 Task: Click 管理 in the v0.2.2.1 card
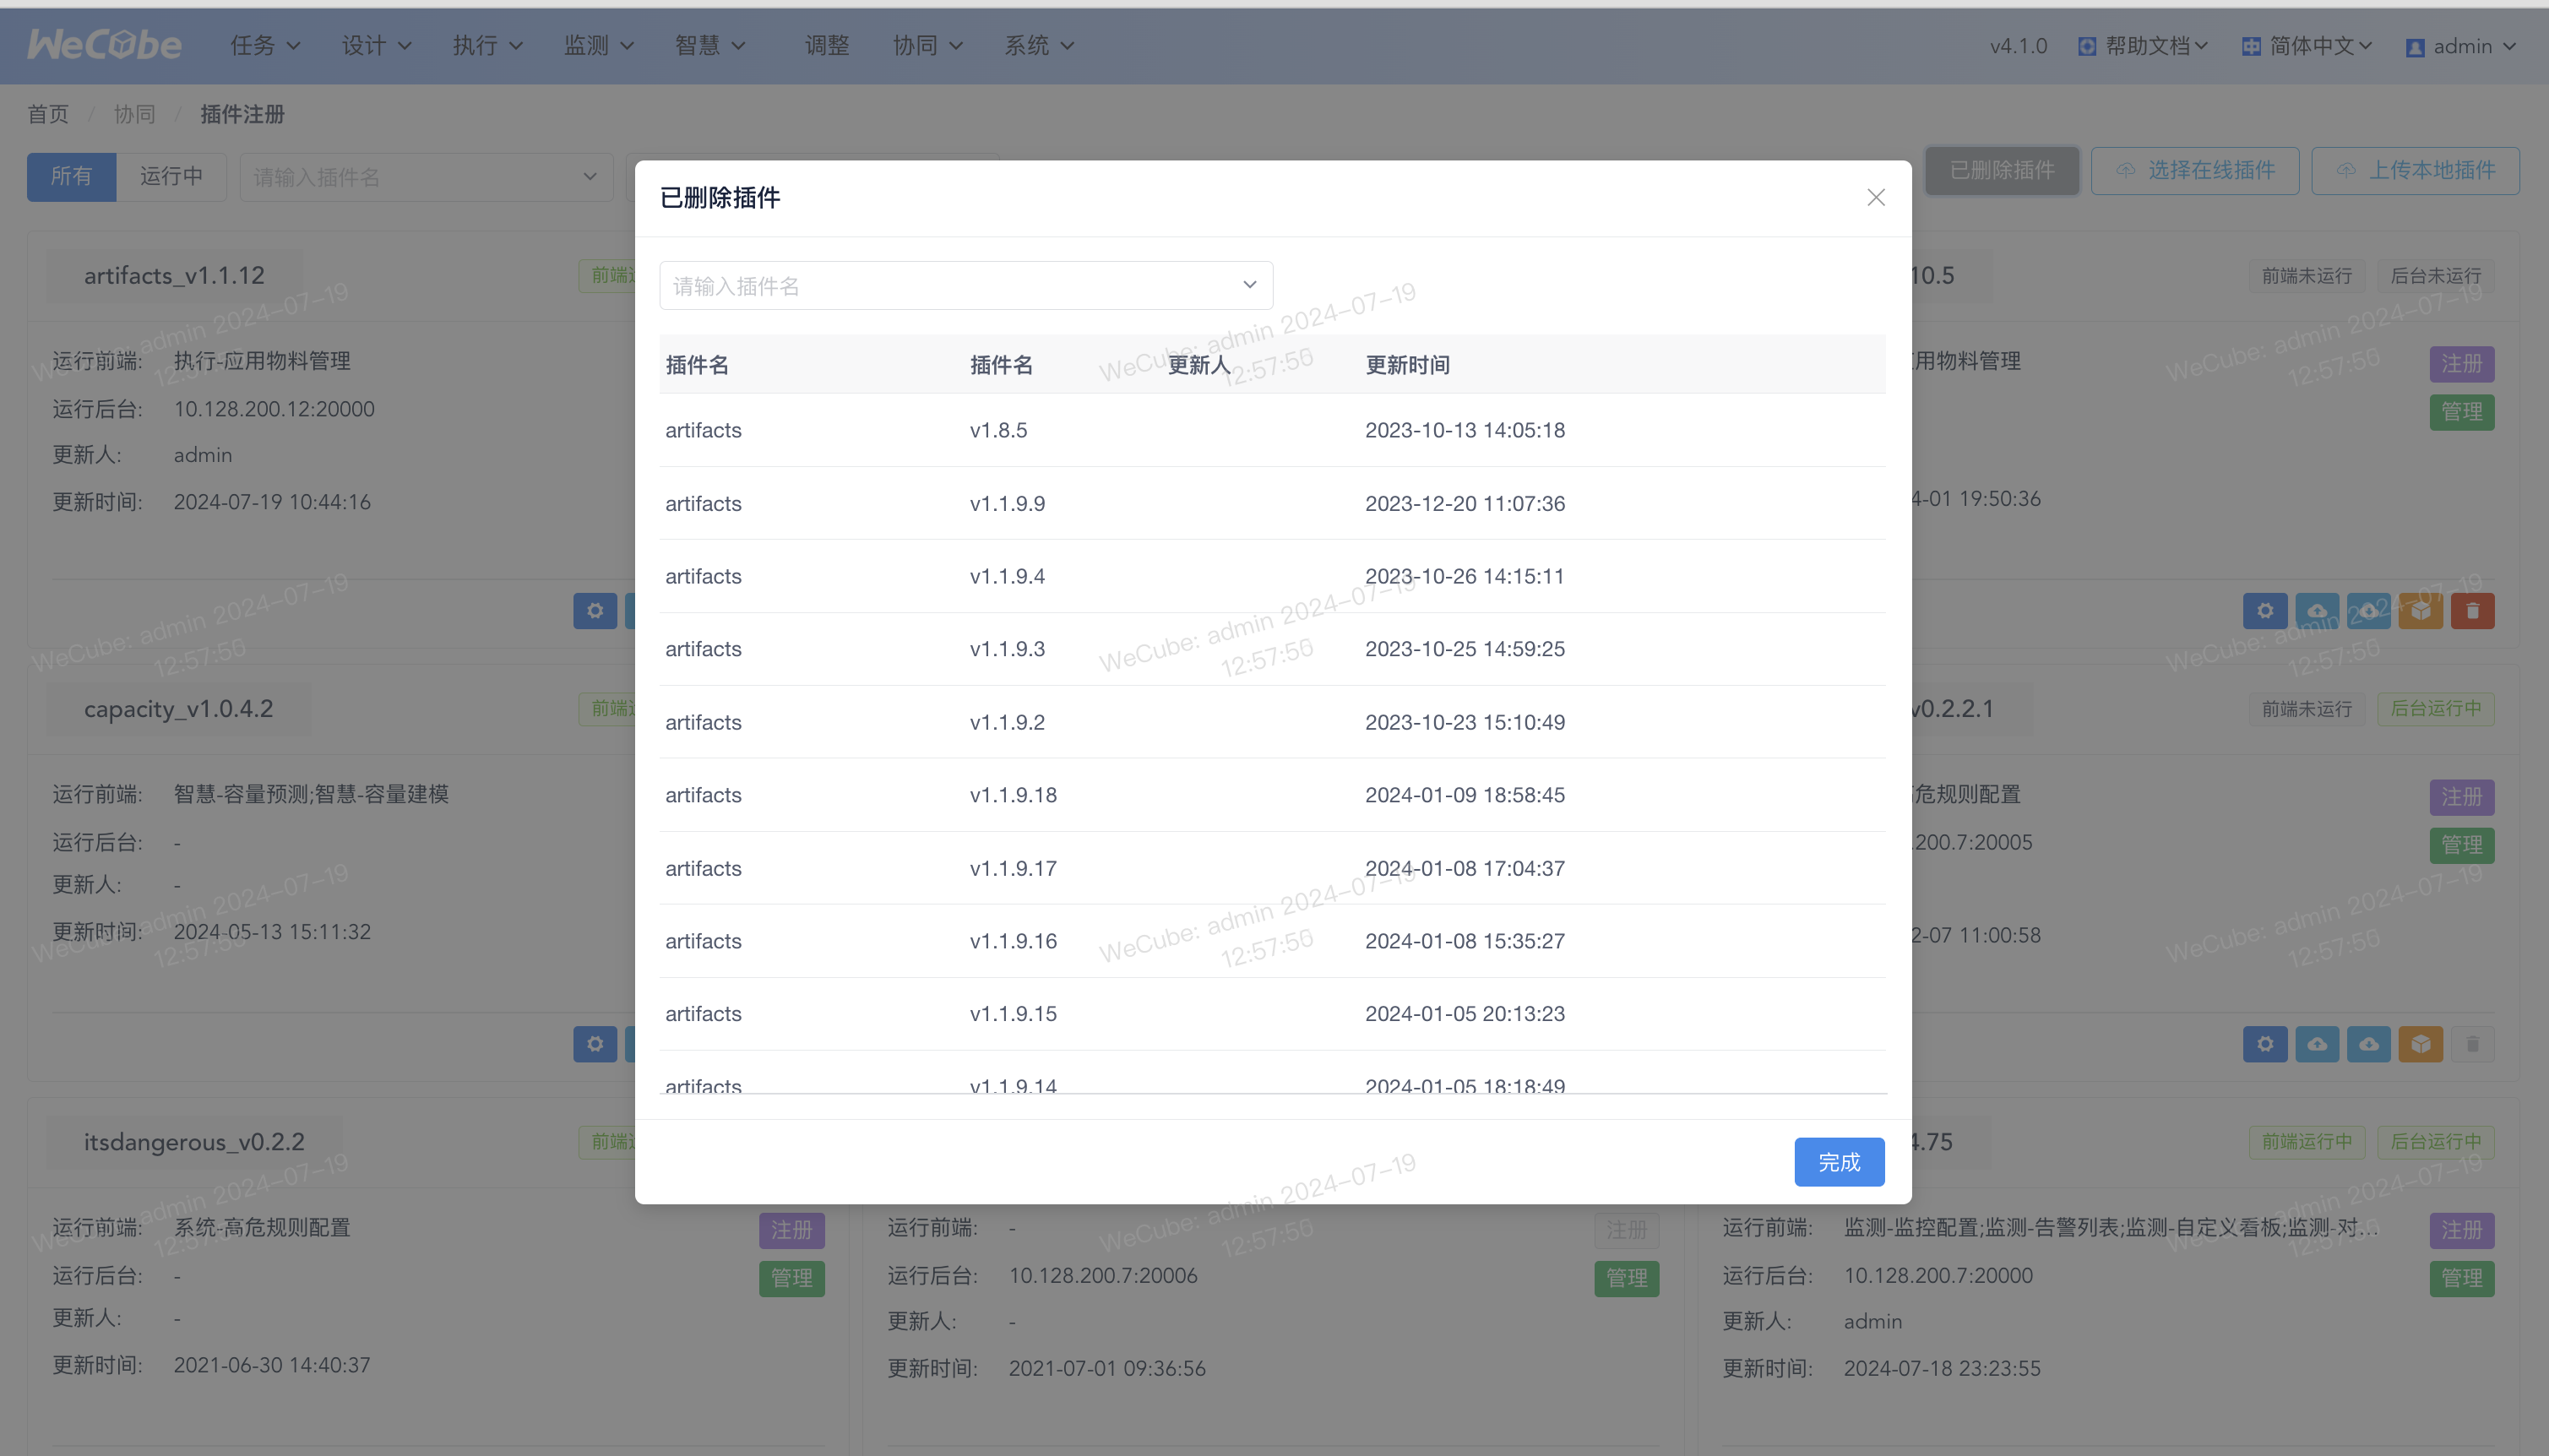(2462, 845)
